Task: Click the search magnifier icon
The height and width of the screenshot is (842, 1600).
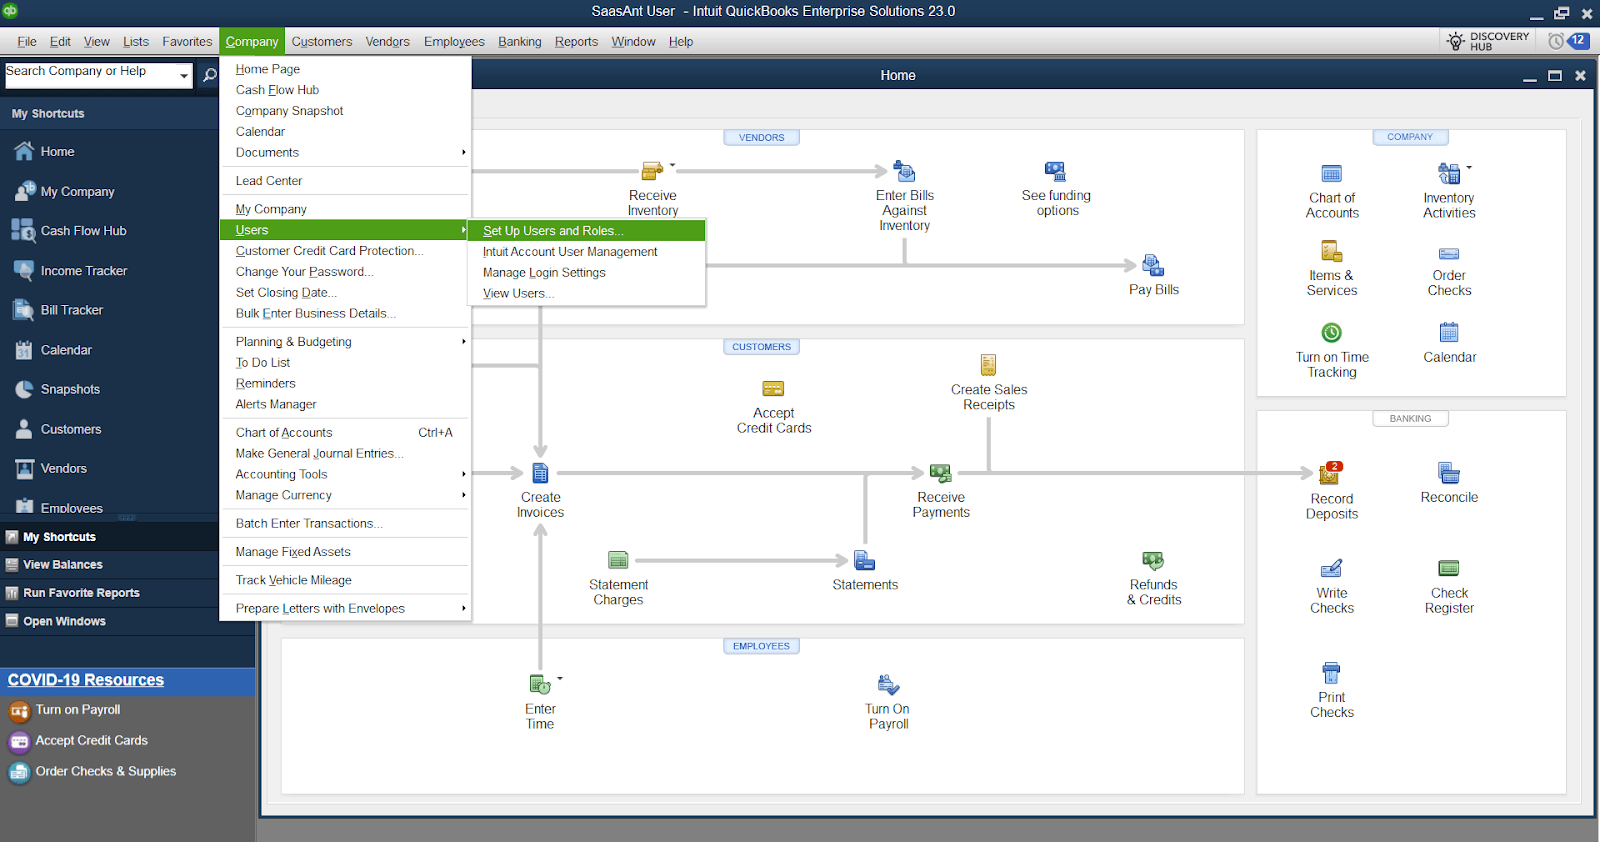Action: [x=210, y=75]
